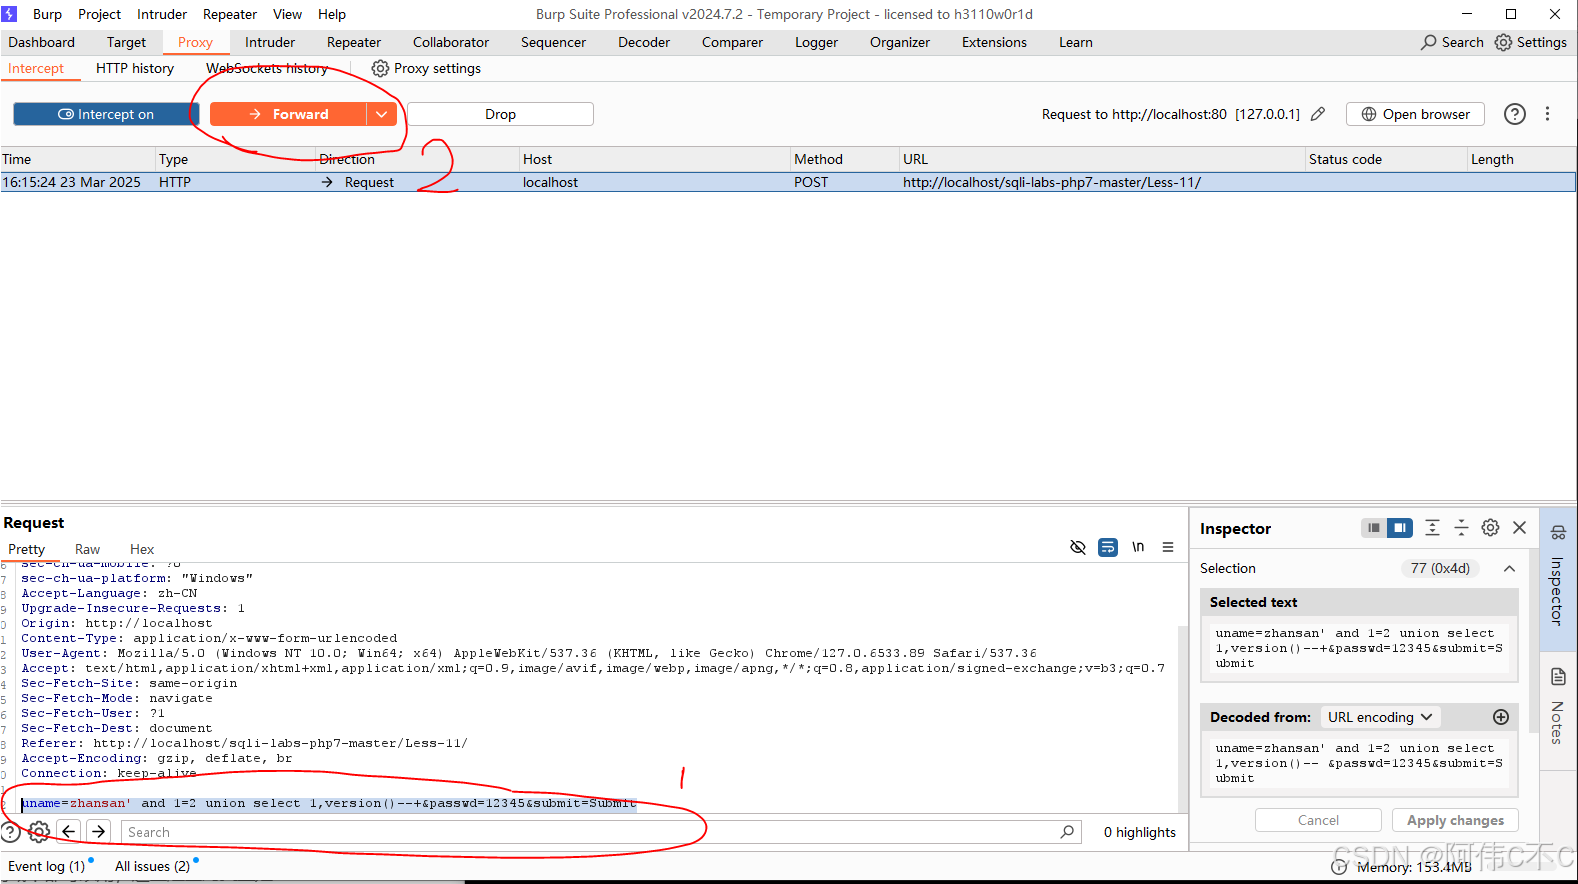The width and height of the screenshot is (1578, 884).
Task: Switch Inspector to stacked layout view
Action: [x=1374, y=528]
